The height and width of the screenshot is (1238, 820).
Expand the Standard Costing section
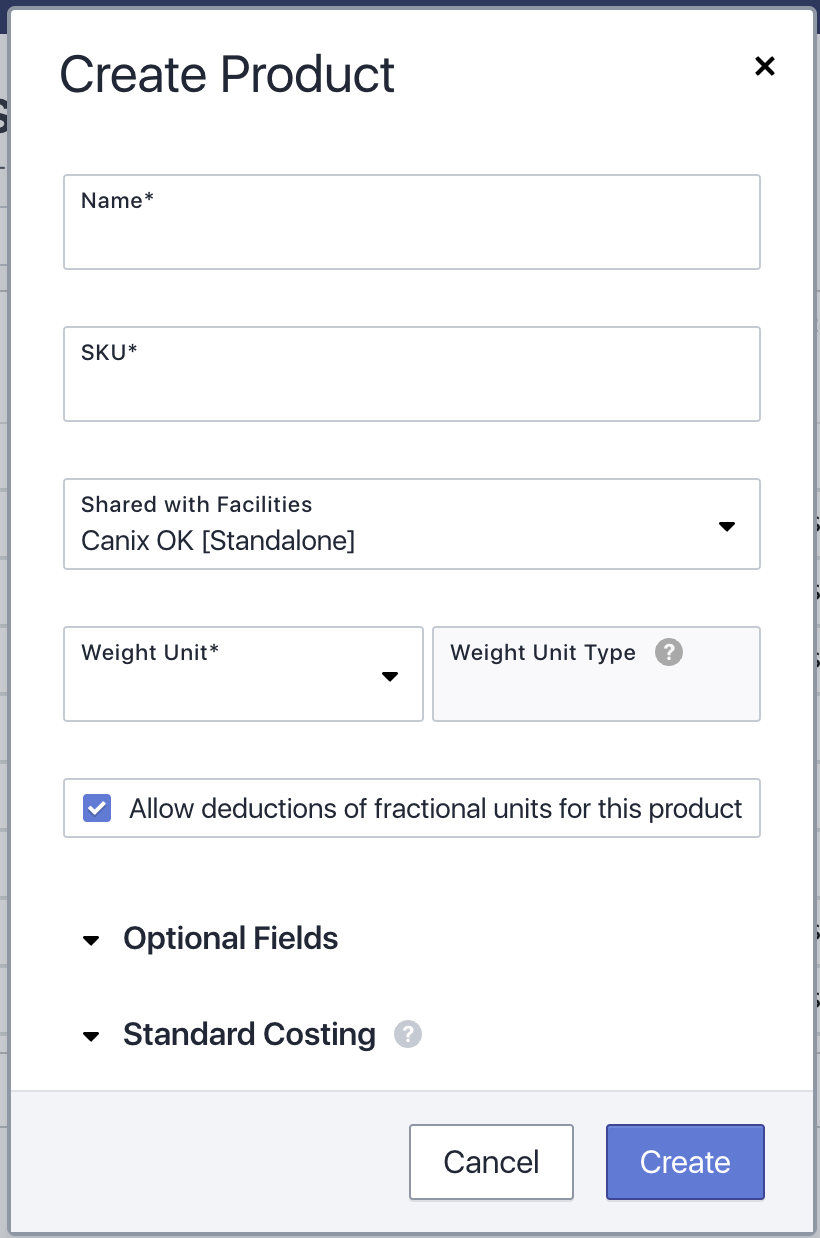click(x=249, y=1034)
